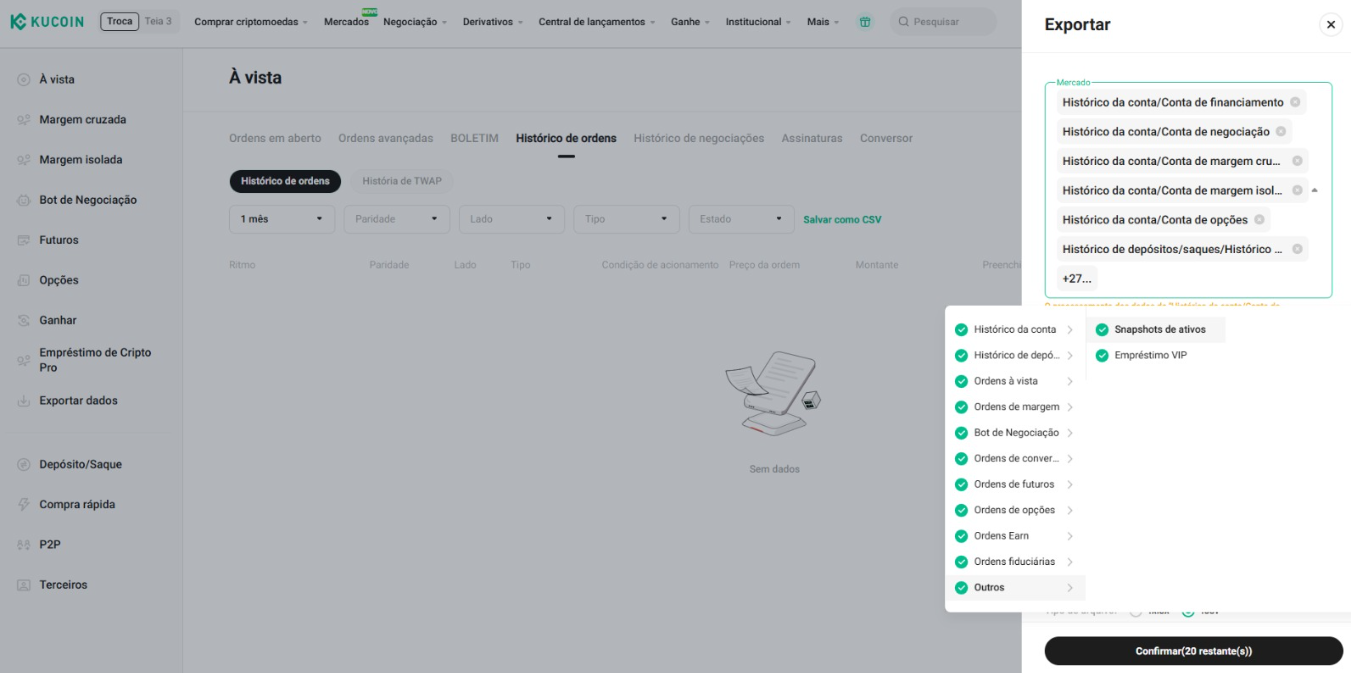Switch to Assinaturas tab

pos(812,138)
